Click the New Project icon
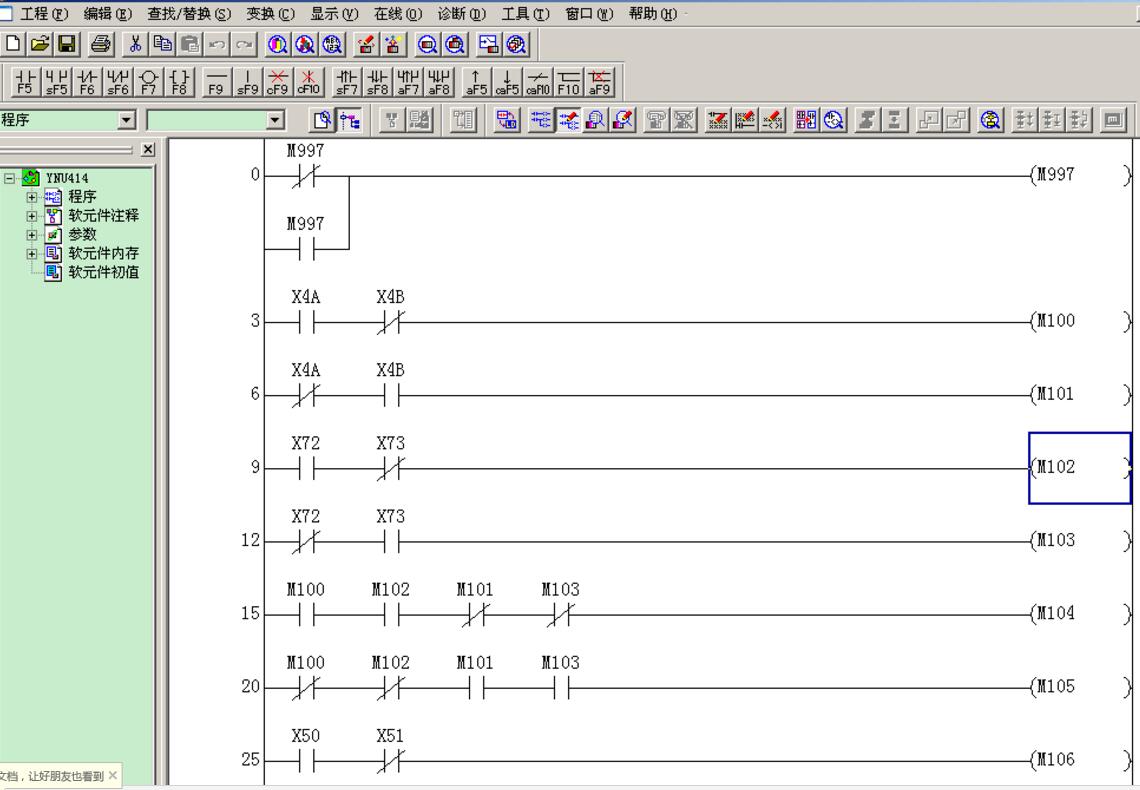 coord(12,44)
